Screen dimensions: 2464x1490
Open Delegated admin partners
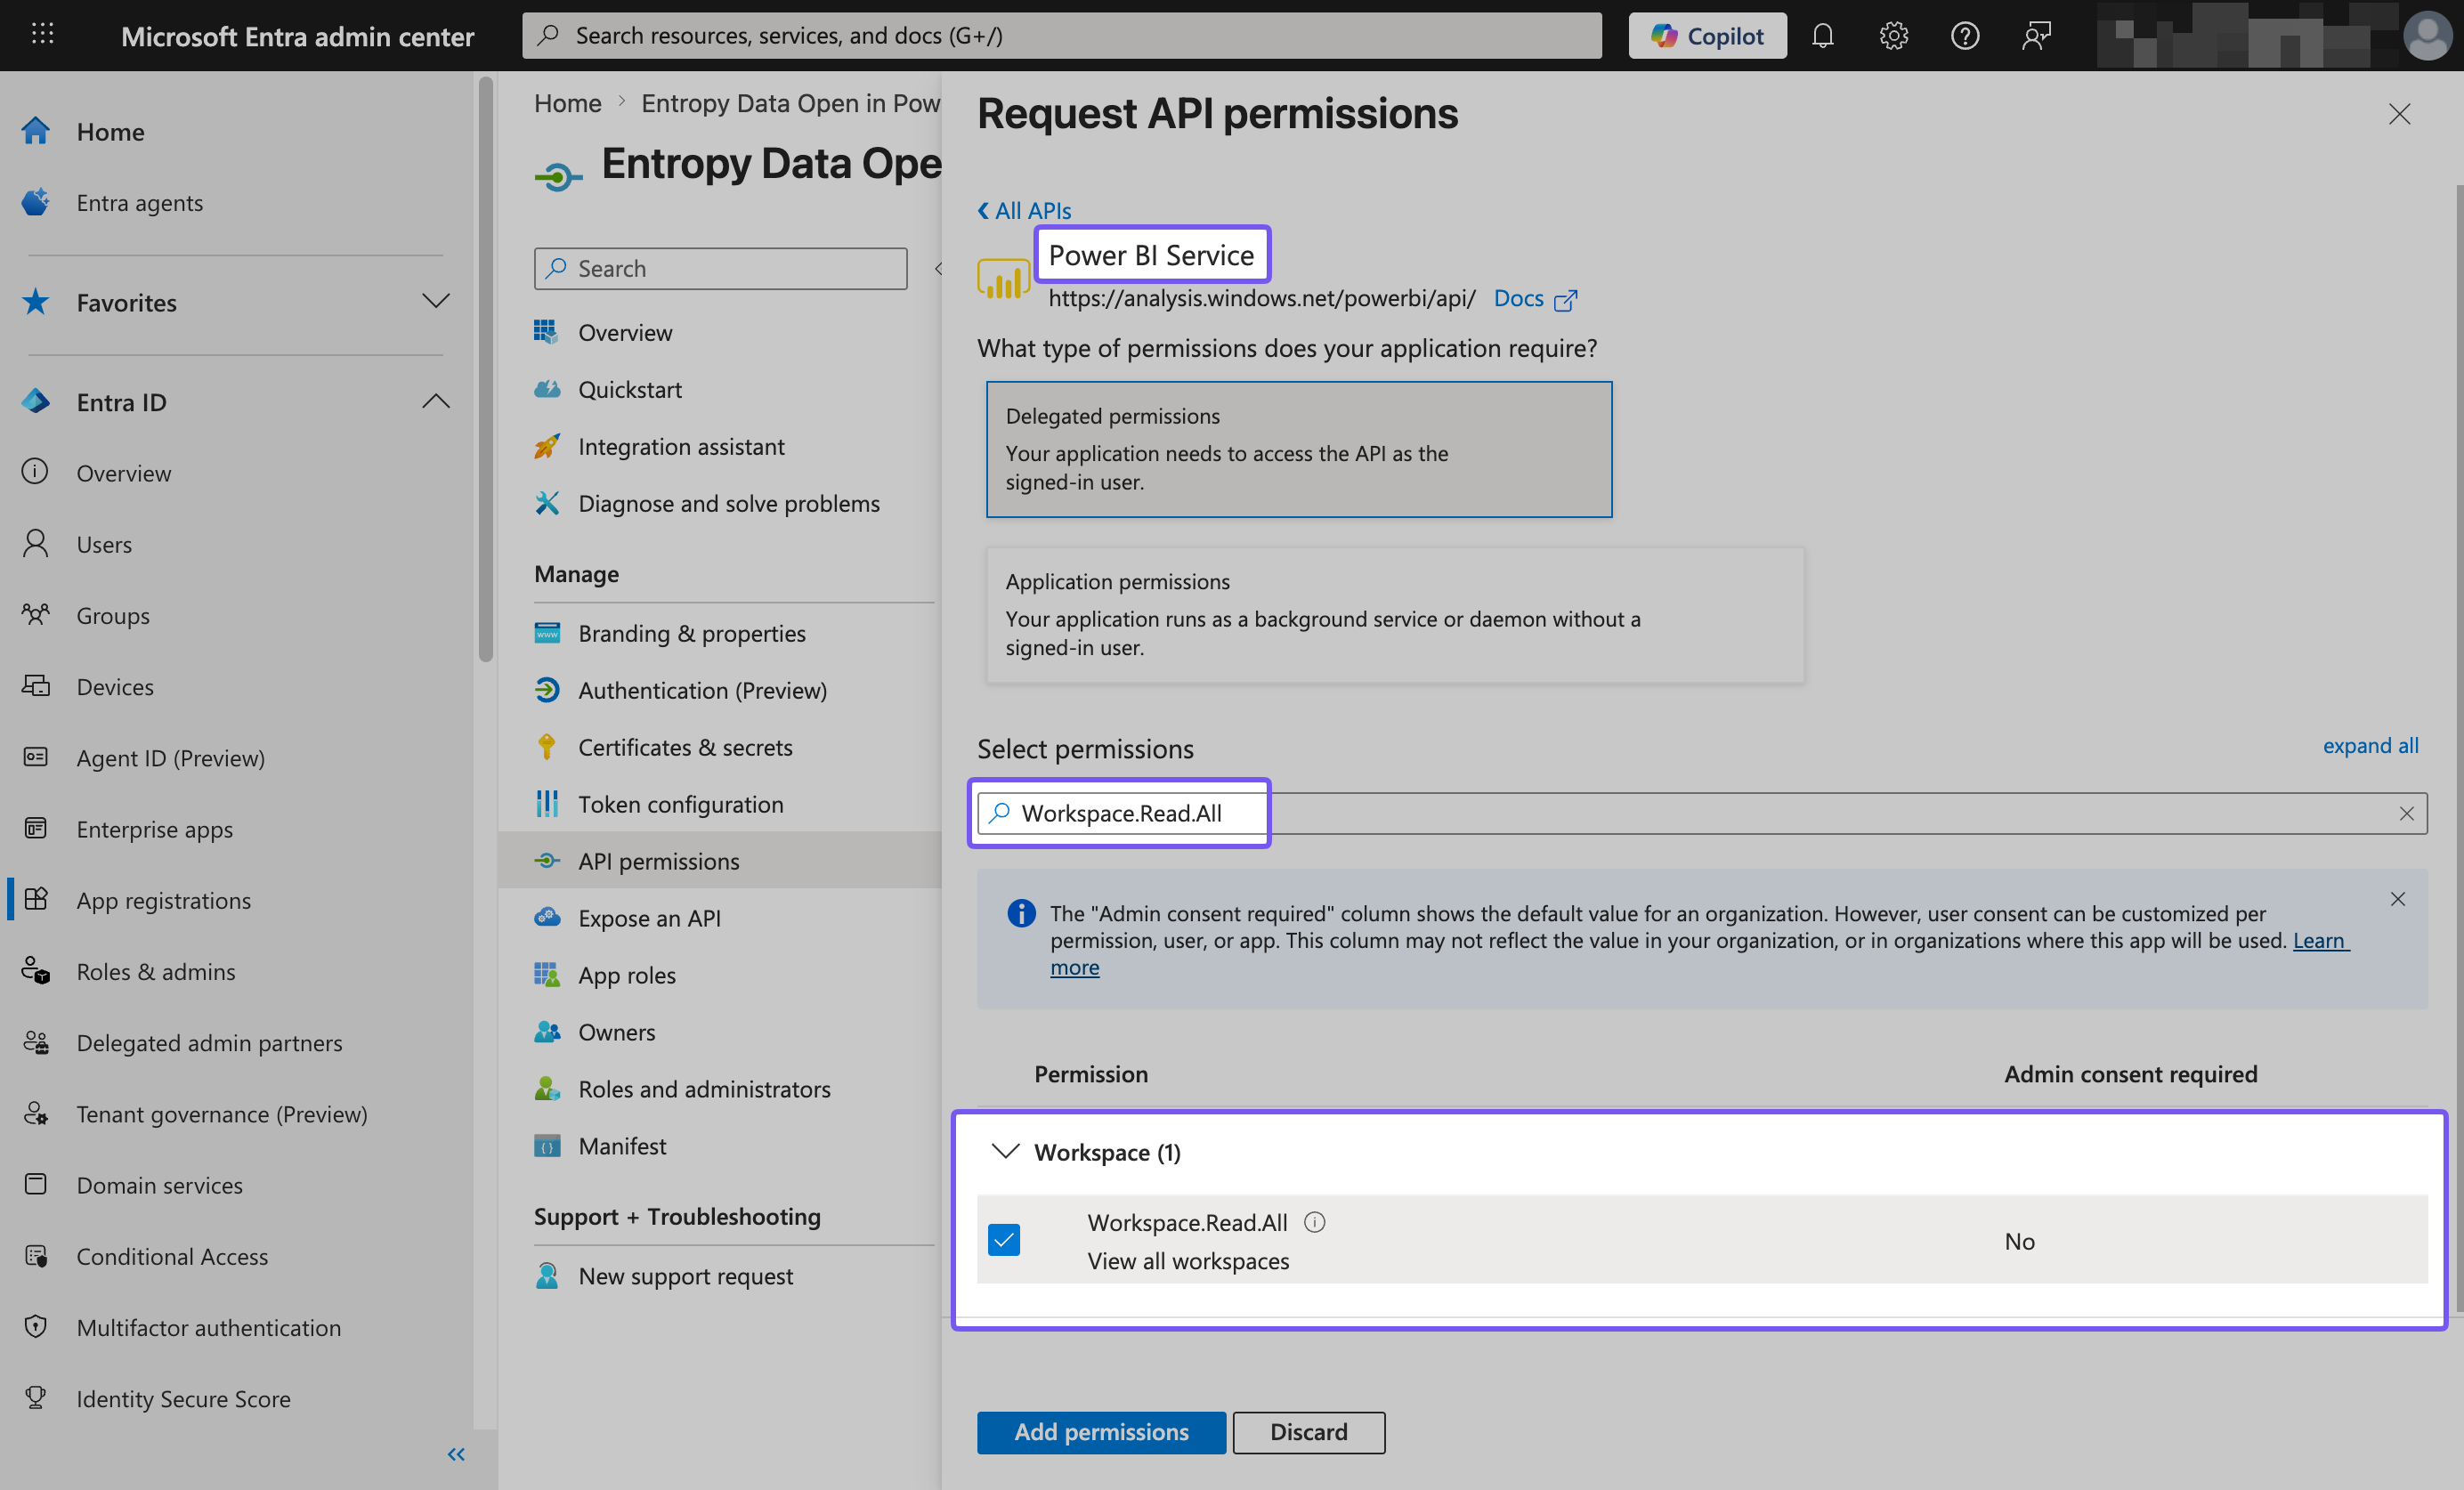[x=209, y=1042]
